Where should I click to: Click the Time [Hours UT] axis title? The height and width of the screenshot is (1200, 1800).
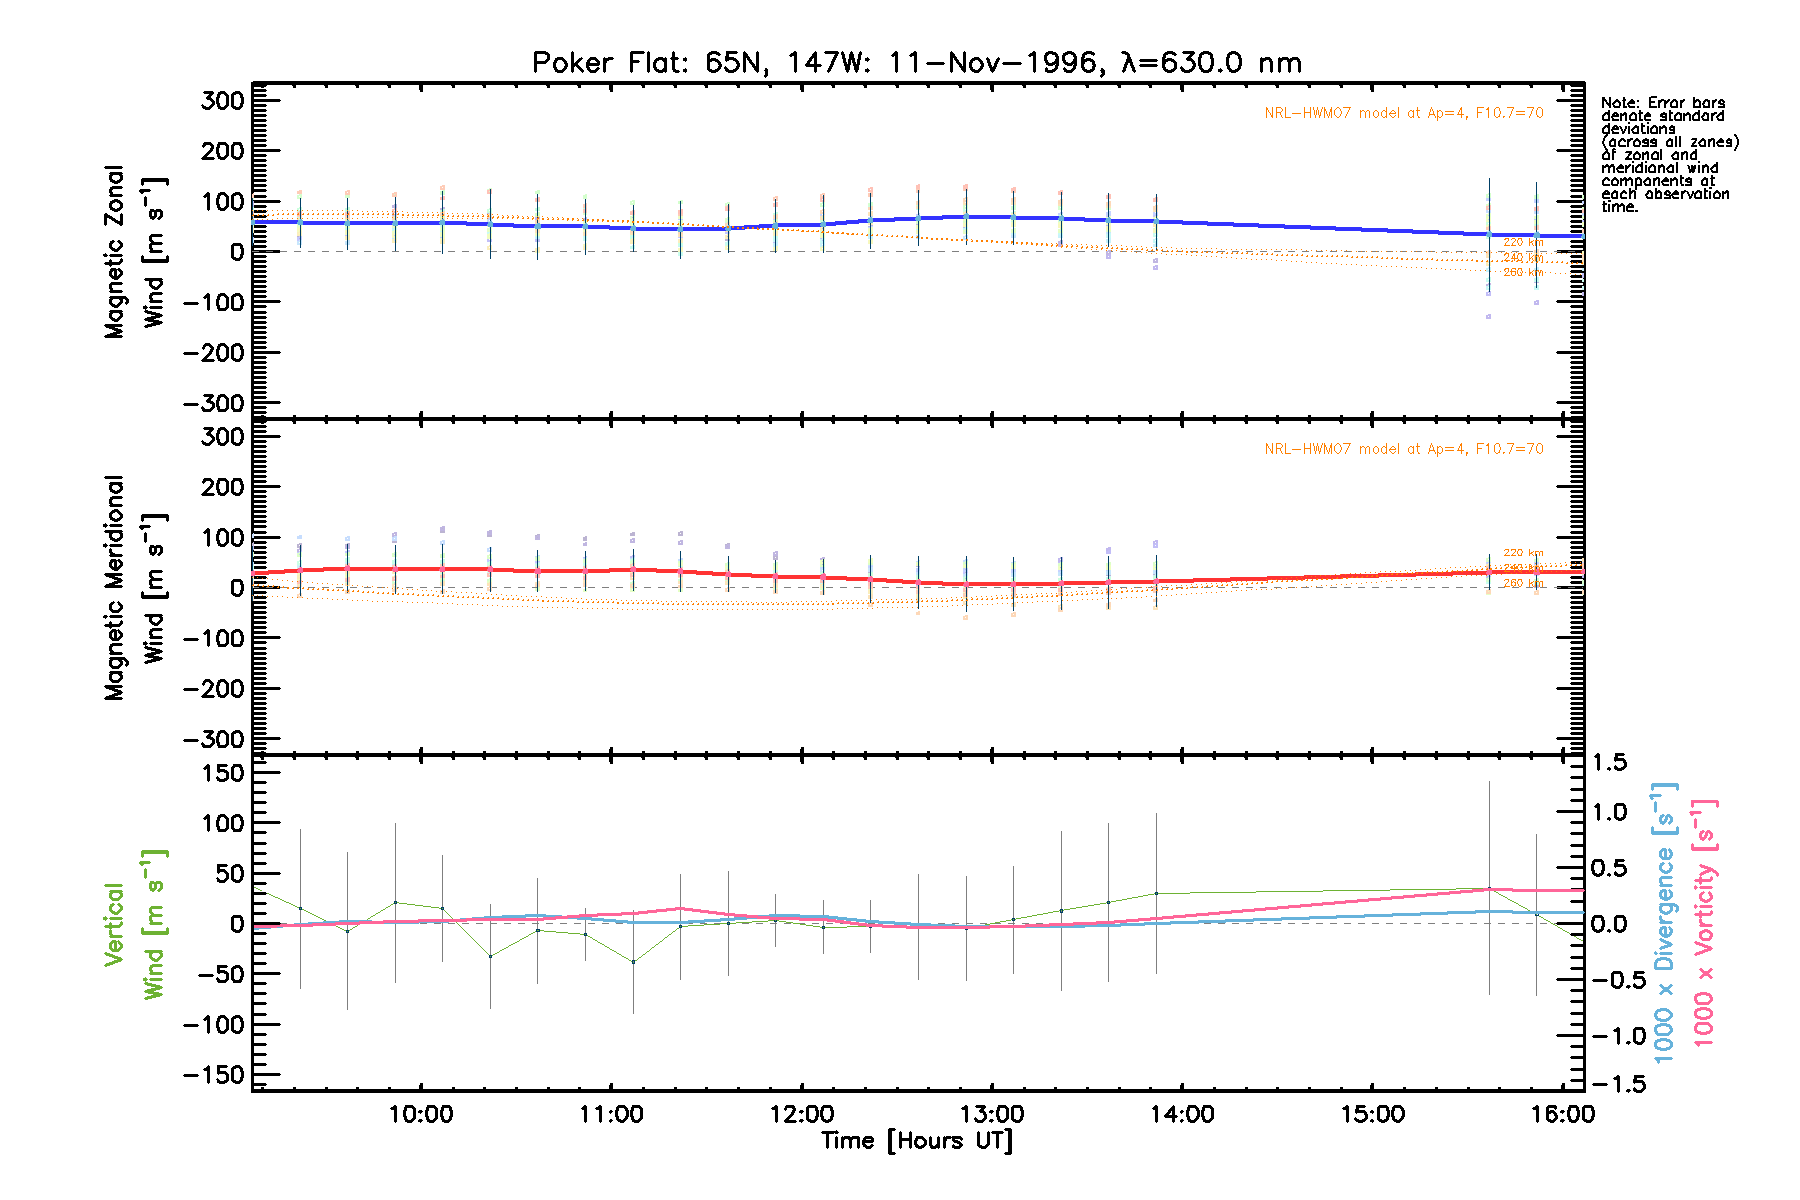tap(916, 1141)
